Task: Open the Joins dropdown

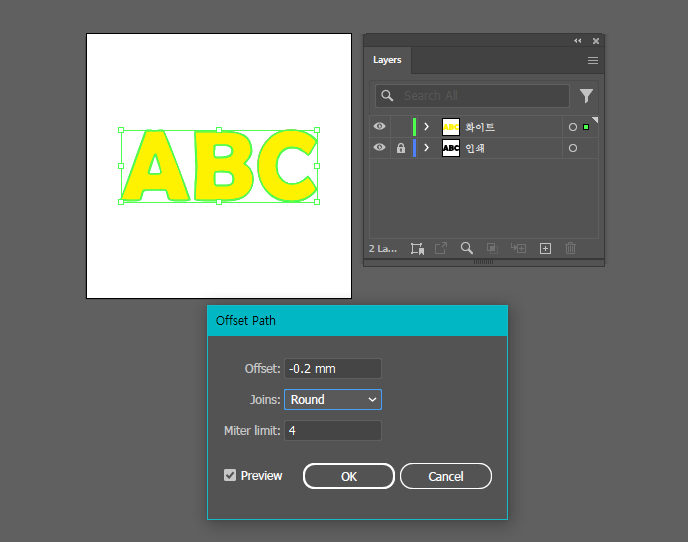Action: (x=333, y=400)
